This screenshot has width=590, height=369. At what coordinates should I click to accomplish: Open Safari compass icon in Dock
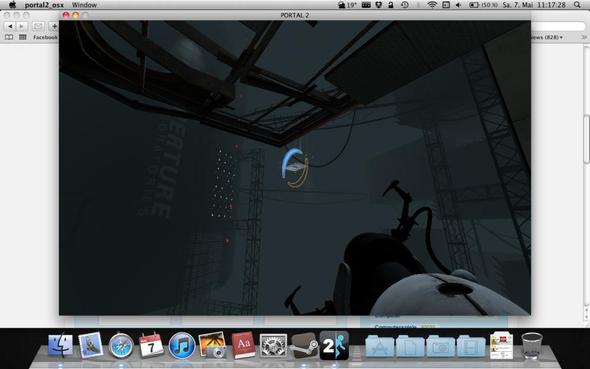121,345
